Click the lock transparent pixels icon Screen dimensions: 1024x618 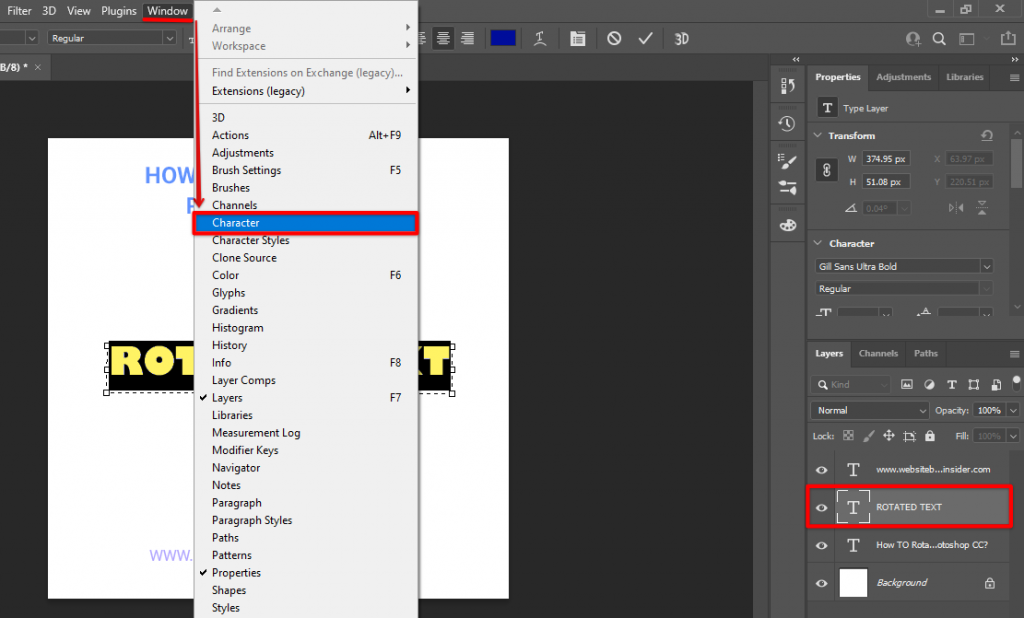click(x=848, y=435)
